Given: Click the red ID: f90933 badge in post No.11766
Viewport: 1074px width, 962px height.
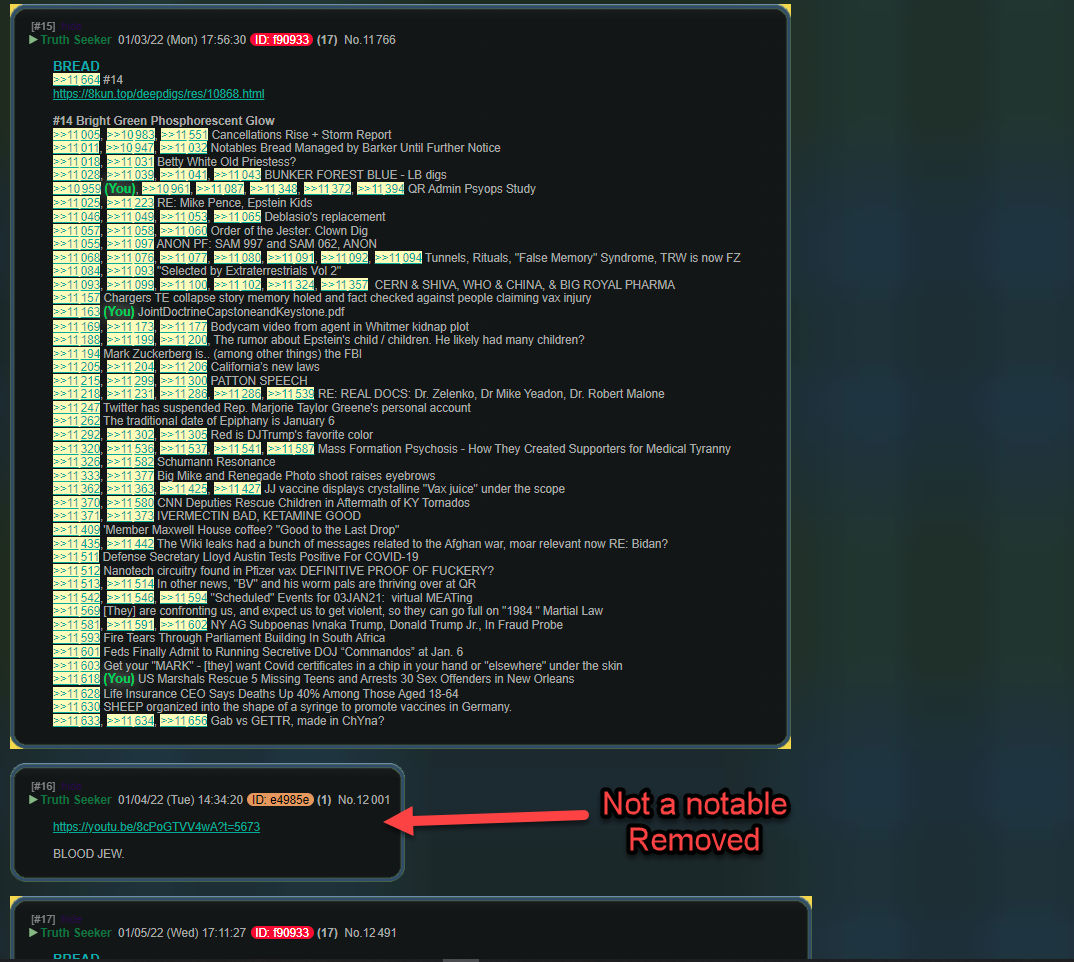Looking at the screenshot, I should [282, 40].
